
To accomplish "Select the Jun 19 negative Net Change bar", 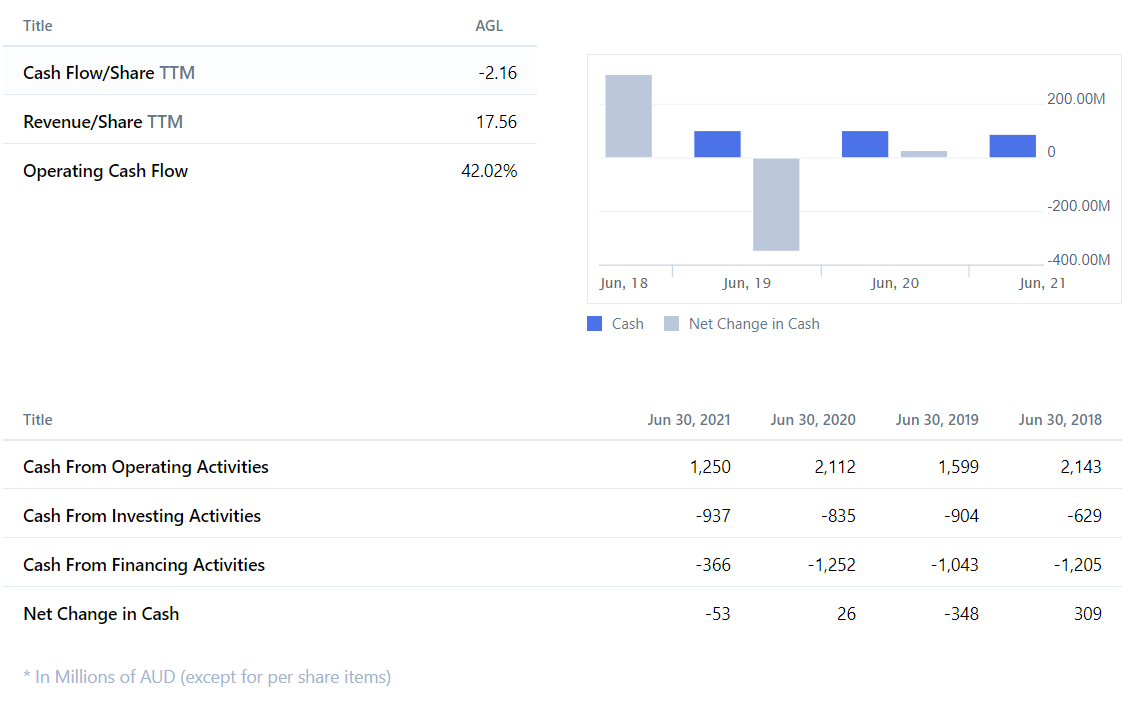I will [x=776, y=204].
